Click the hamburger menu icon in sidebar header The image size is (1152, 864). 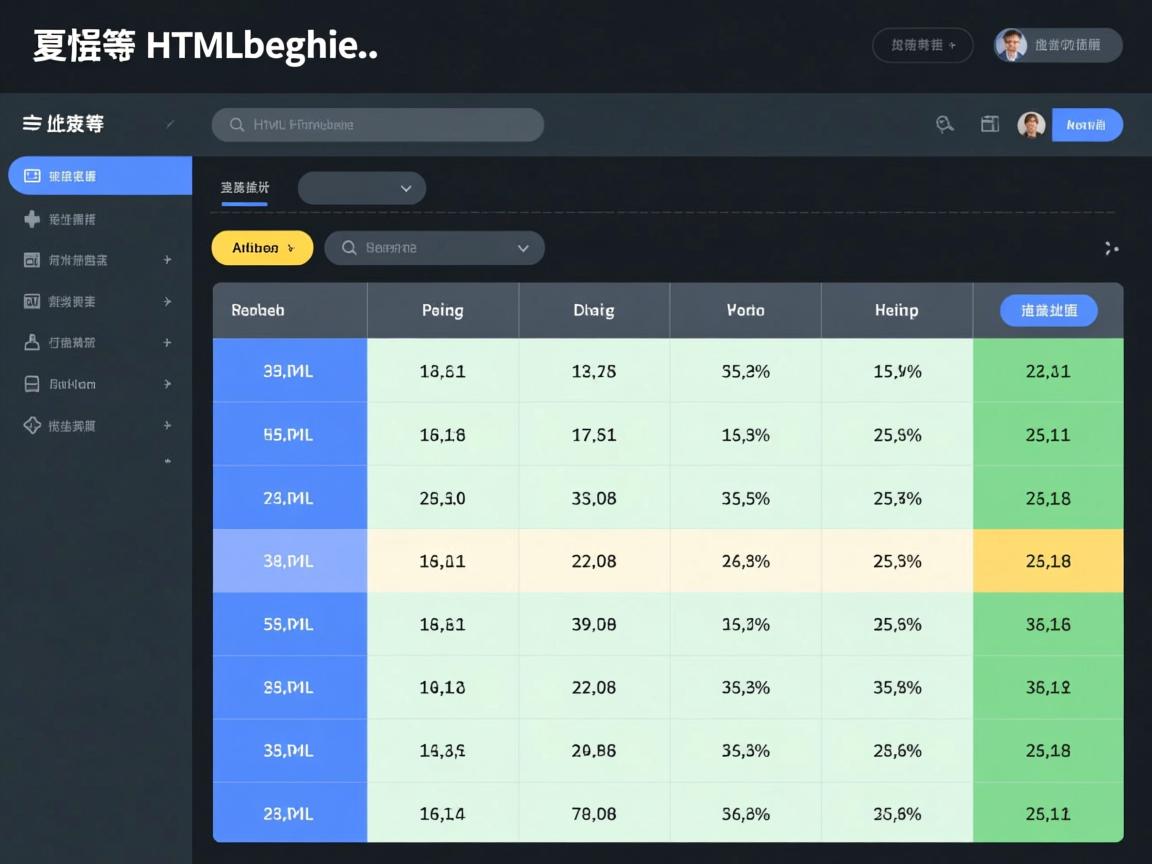(32, 124)
